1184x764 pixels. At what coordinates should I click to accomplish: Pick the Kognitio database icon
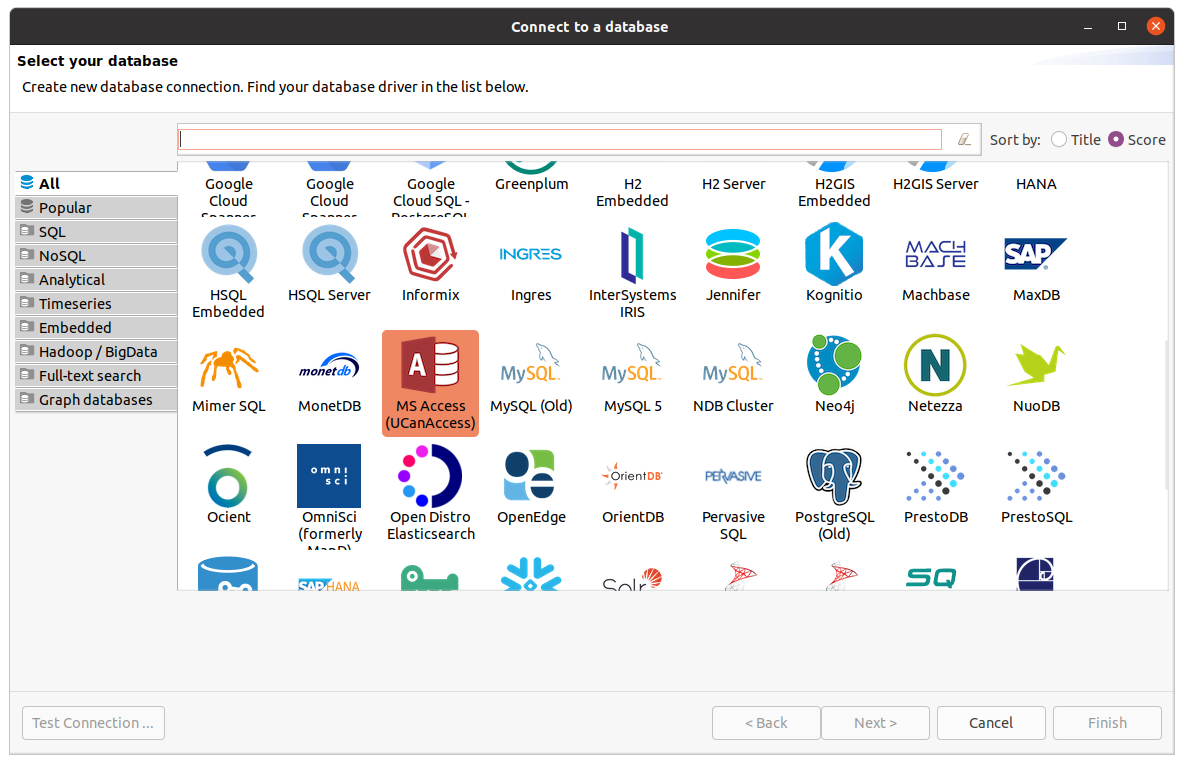tap(834, 254)
